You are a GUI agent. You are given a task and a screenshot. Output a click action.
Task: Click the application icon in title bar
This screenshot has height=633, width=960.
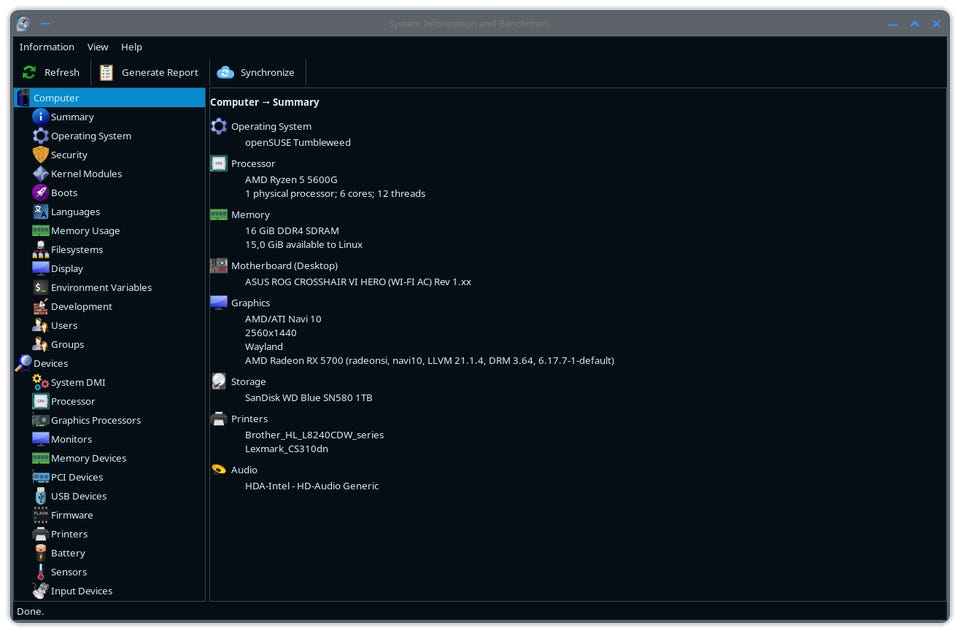(x=23, y=23)
